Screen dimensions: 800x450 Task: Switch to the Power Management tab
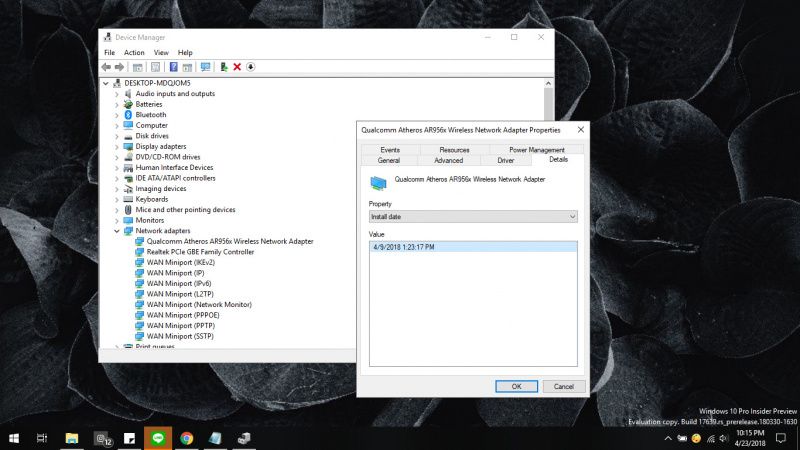click(x=537, y=149)
